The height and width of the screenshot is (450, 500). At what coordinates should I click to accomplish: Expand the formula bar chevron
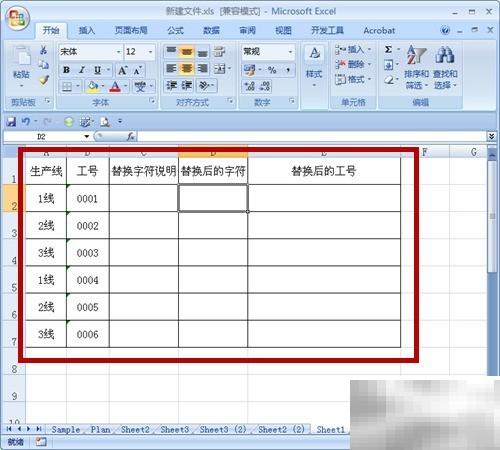tap(491, 136)
